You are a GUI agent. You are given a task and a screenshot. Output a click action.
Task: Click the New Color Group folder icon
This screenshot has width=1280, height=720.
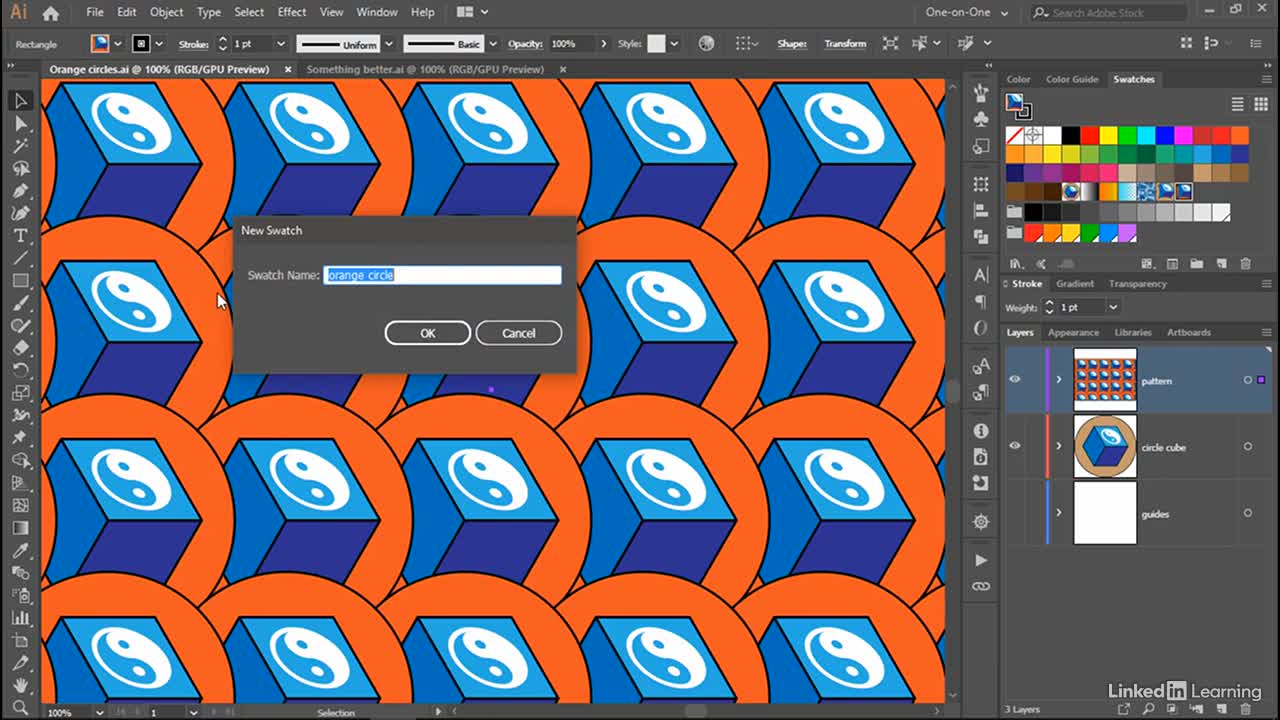click(1198, 264)
